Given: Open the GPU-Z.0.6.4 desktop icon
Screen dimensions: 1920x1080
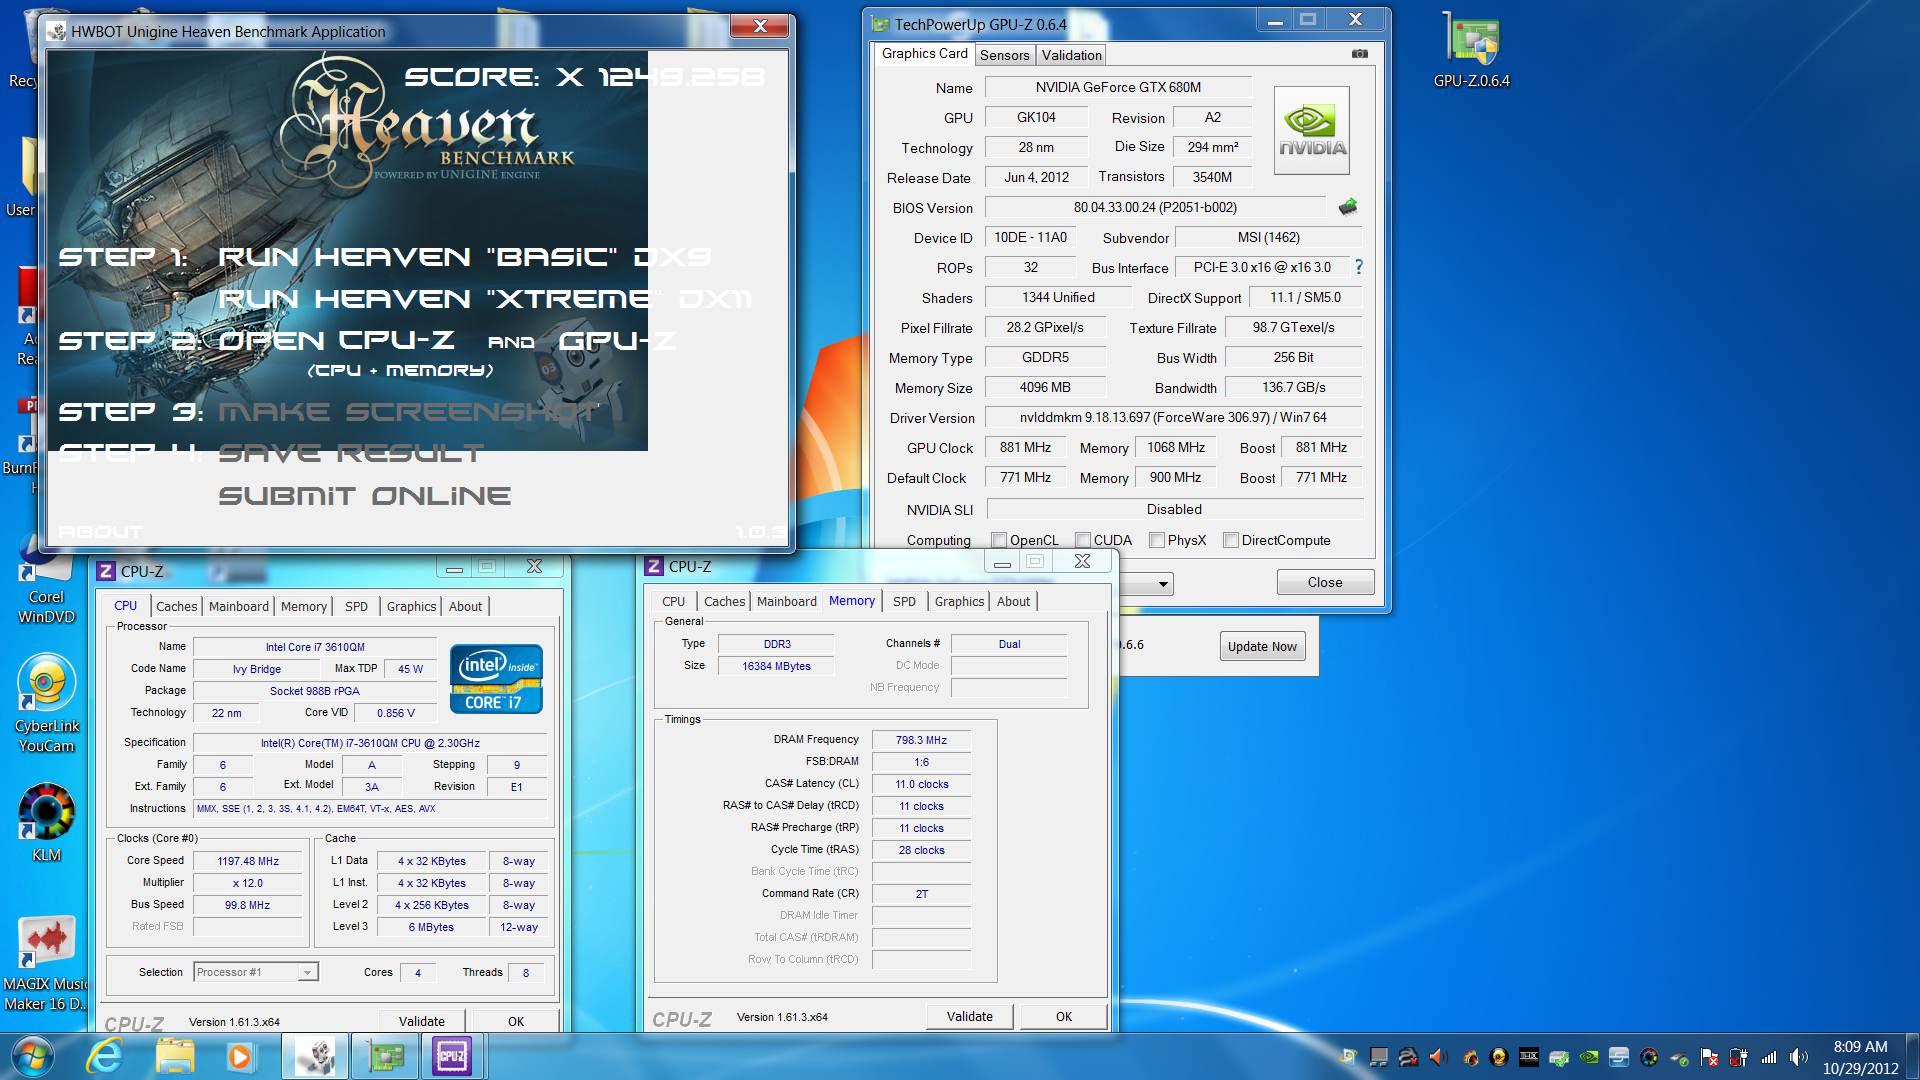Looking at the screenshot, I should tap(1471, 50).
